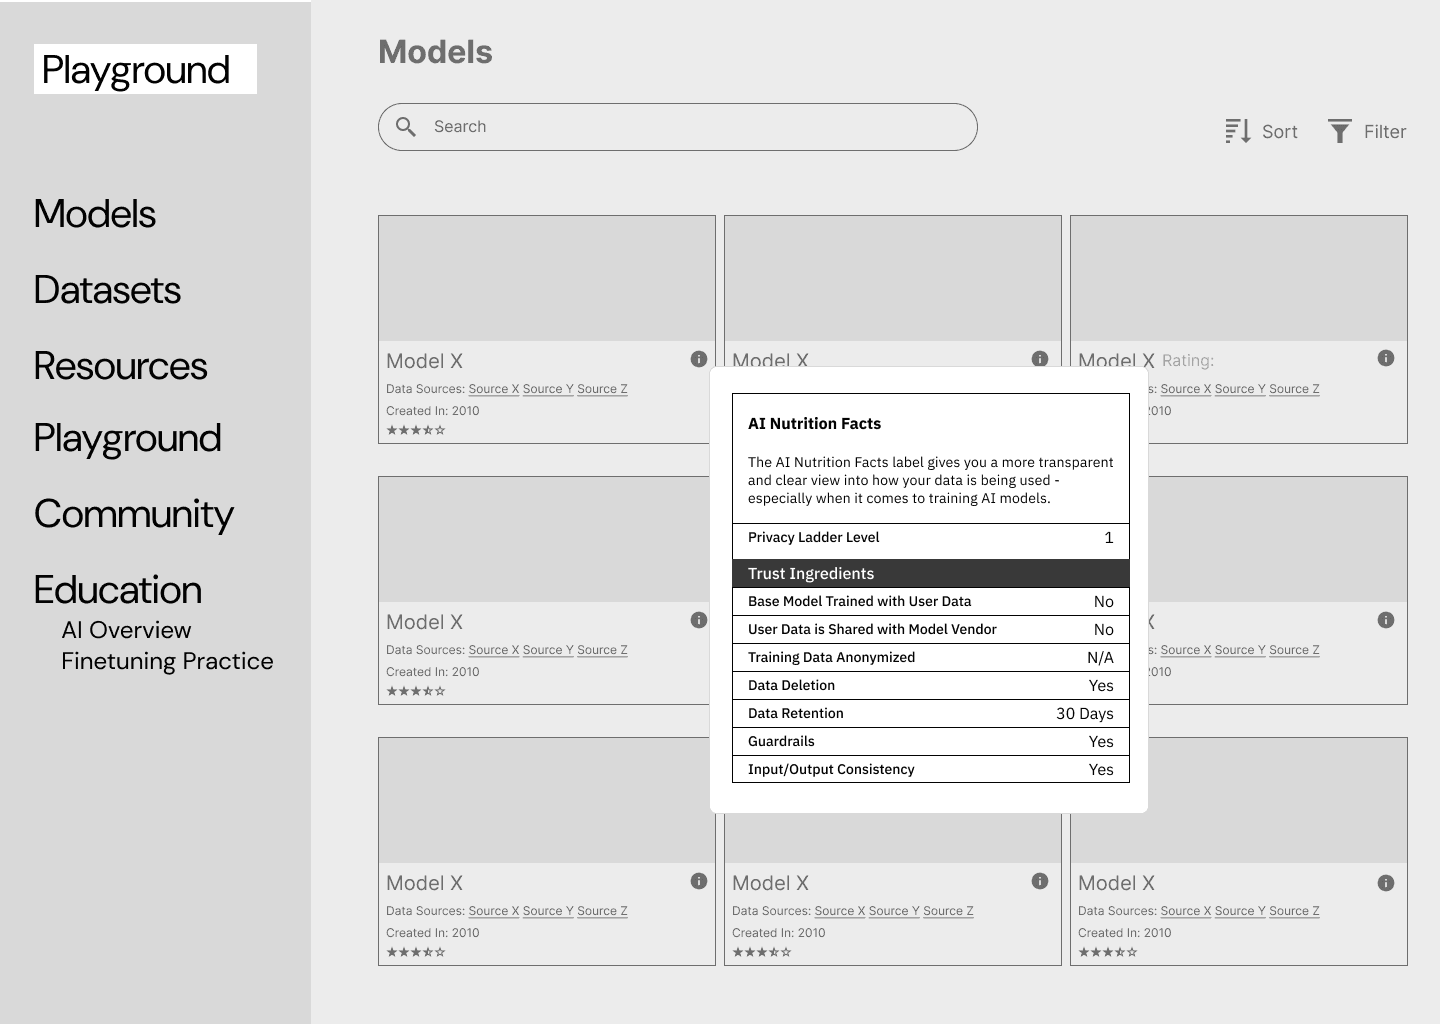This screenshot has height=1024, width=1440.
Task: Click the top-left model thumbnail image
Action: click(547, 279)
